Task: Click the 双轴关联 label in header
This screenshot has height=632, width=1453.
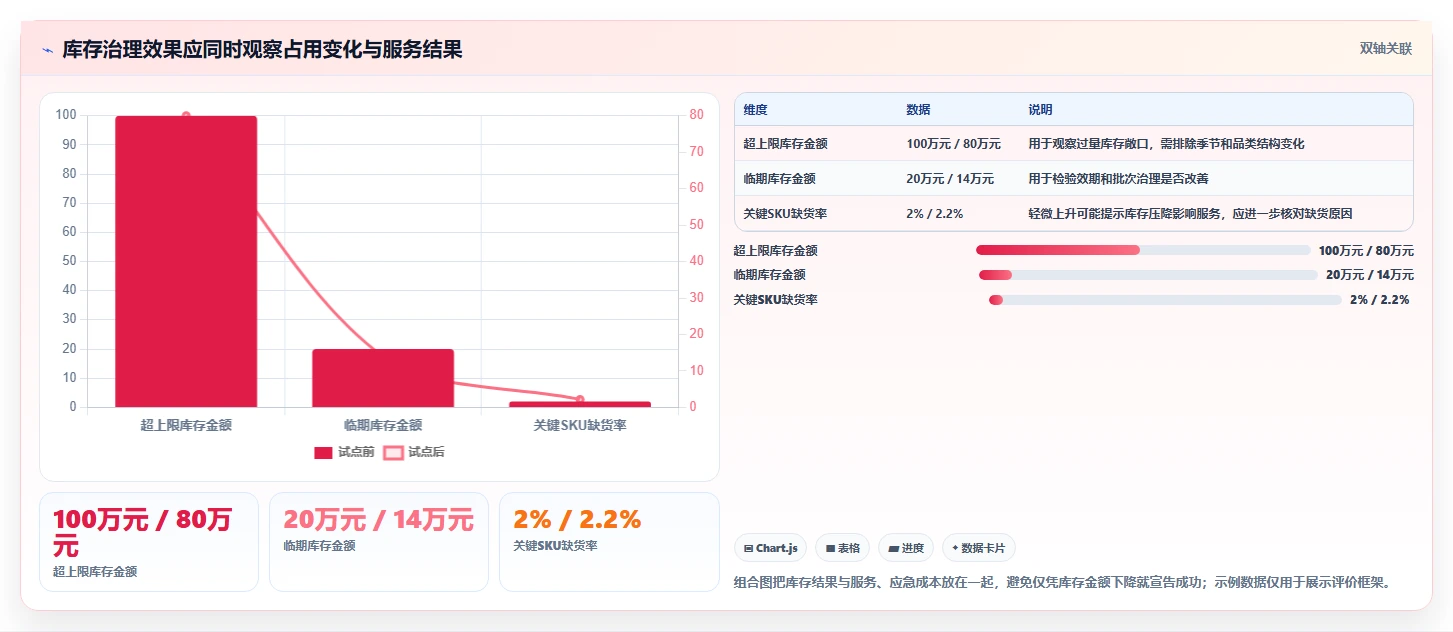Action: (1386, 49)
